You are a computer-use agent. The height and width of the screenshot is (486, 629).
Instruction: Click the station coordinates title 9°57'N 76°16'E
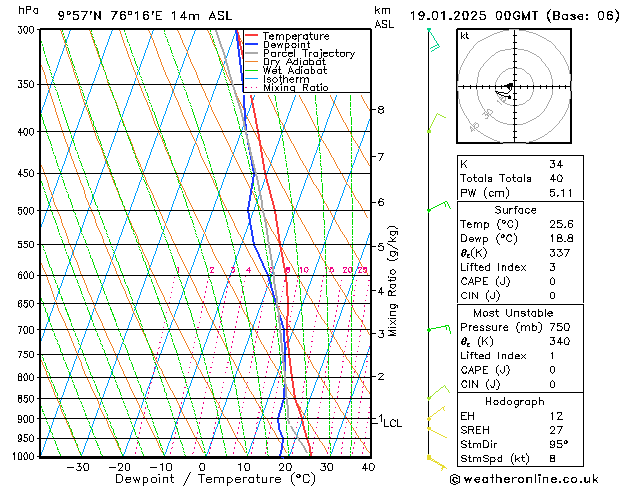point(110,16)
